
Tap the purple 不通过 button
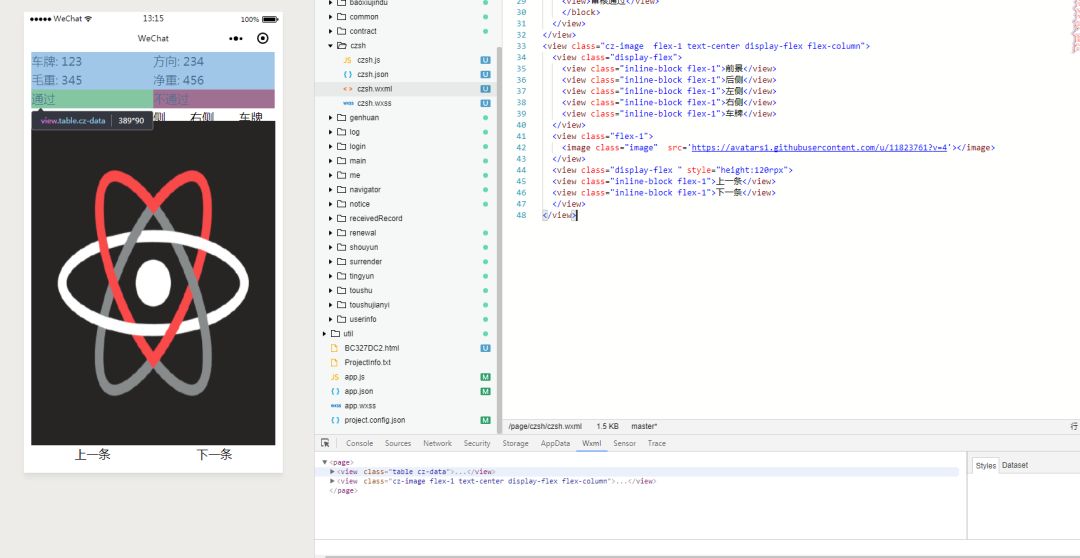(x=214, y=99)
